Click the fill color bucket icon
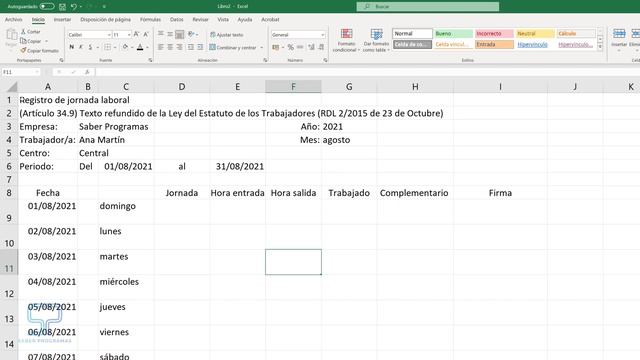Viewport: 640px width, 360px height. click(x=125, y=47)
